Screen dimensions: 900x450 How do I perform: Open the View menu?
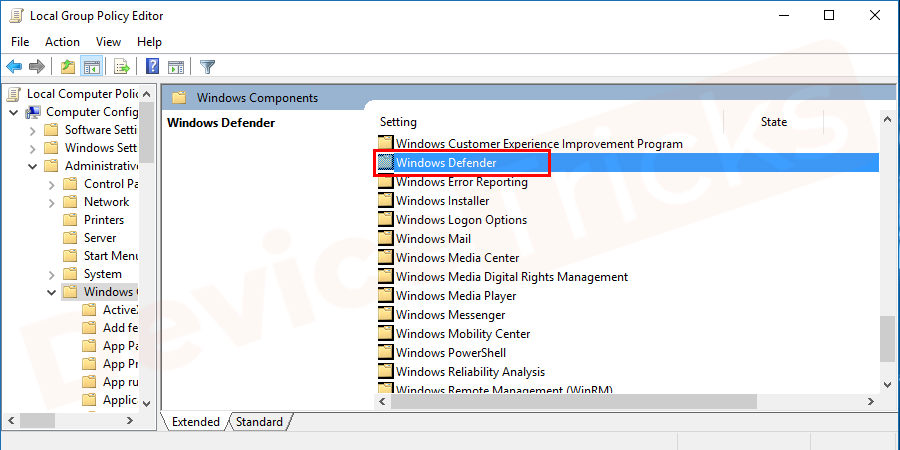coord(108,42)
